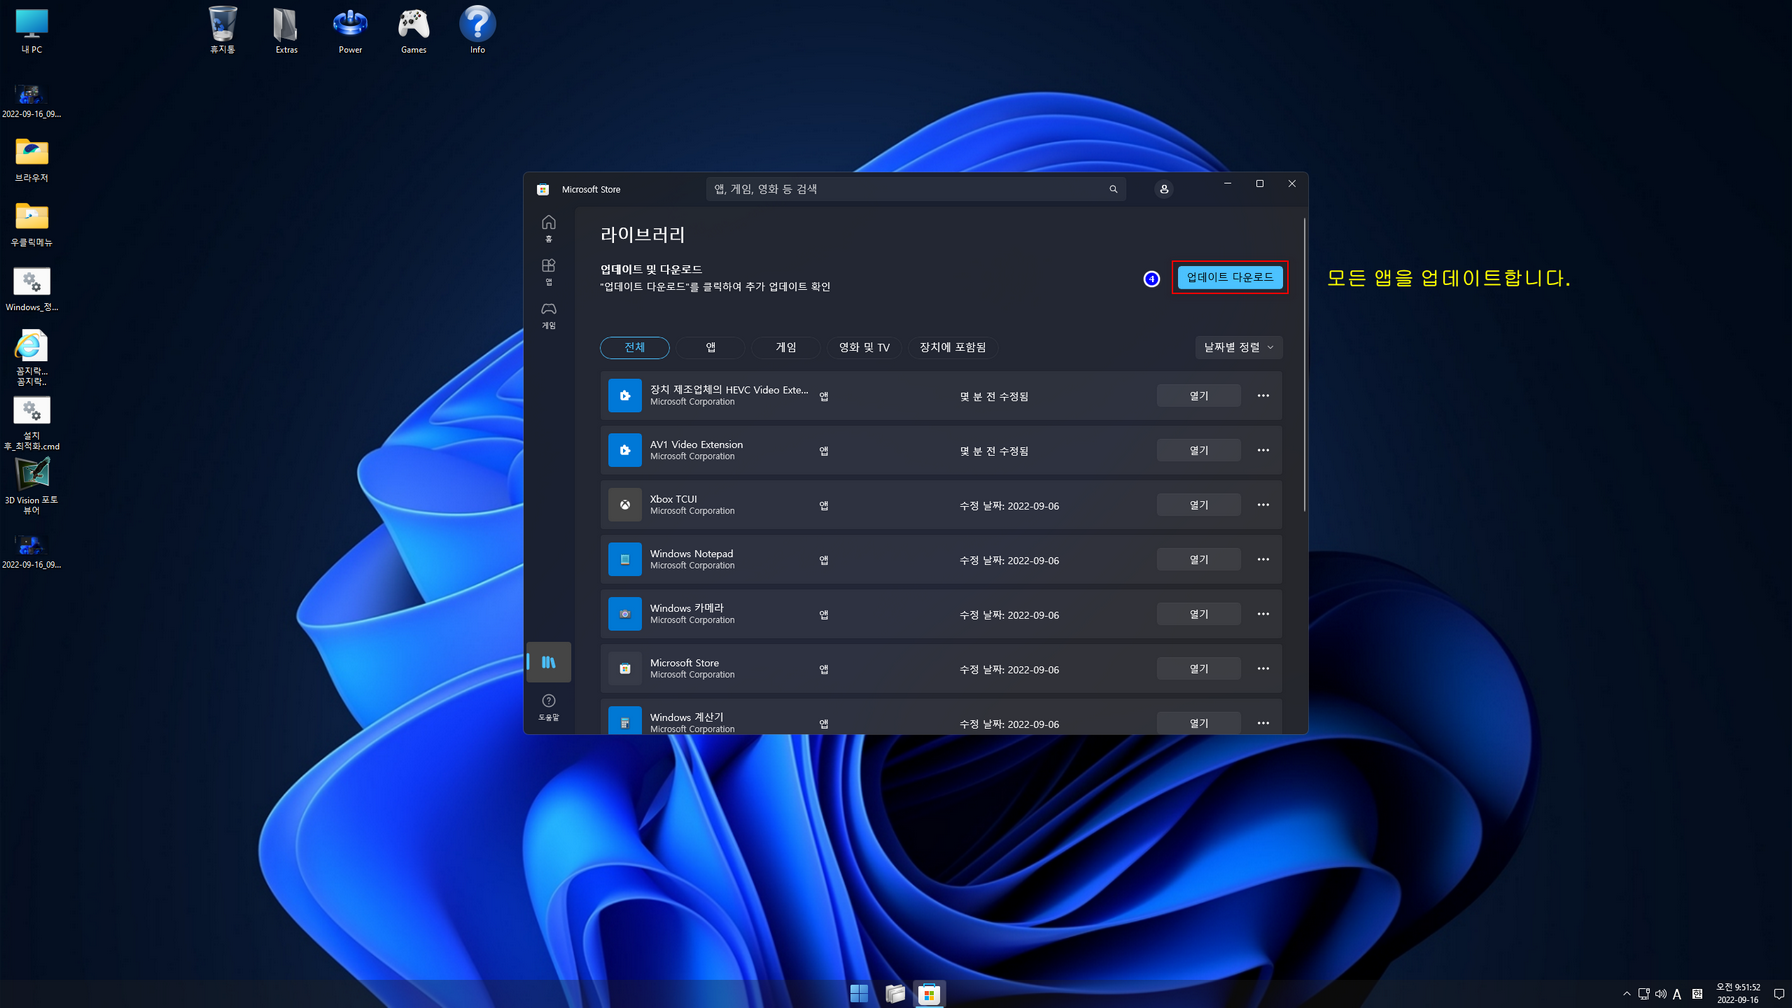This screenshot has width=1792, height=1008.
Task: Open the Power desktop icon
Action: click(350, 30)
